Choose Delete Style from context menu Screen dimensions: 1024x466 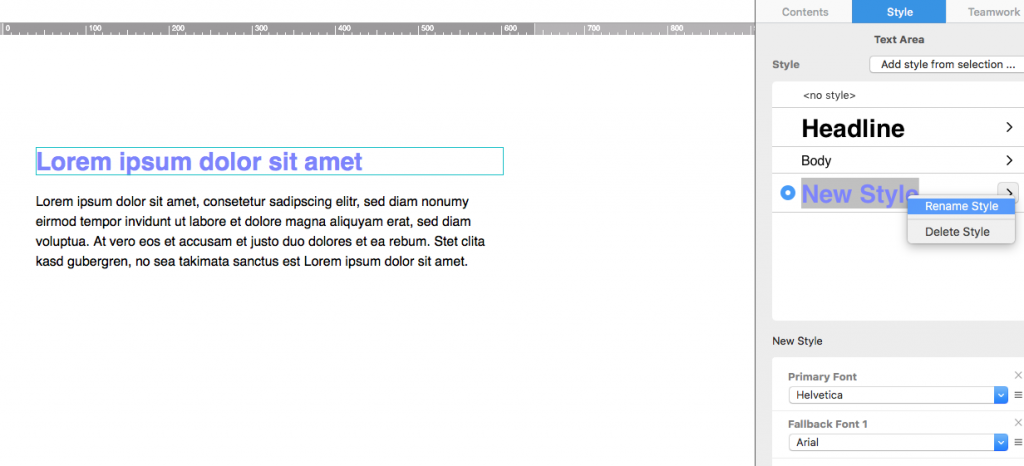tap(961, 232)
